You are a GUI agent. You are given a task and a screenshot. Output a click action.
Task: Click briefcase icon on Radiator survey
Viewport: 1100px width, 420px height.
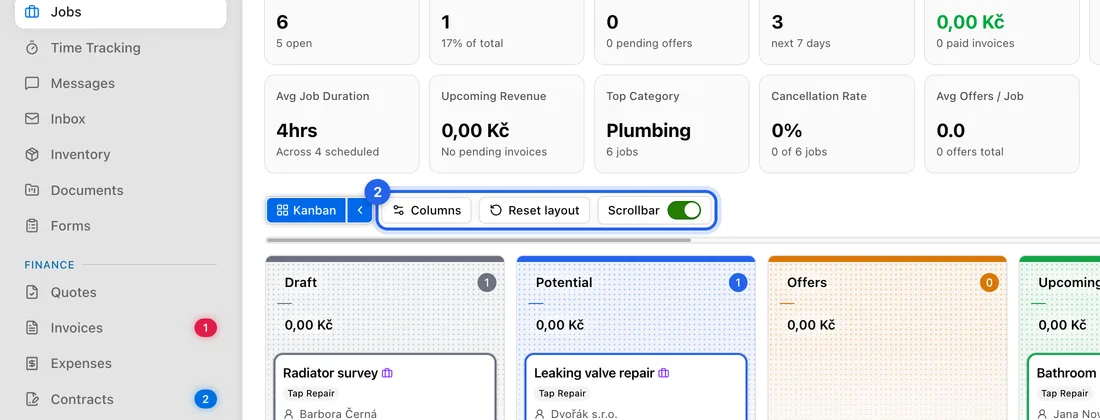click(387, 373)
